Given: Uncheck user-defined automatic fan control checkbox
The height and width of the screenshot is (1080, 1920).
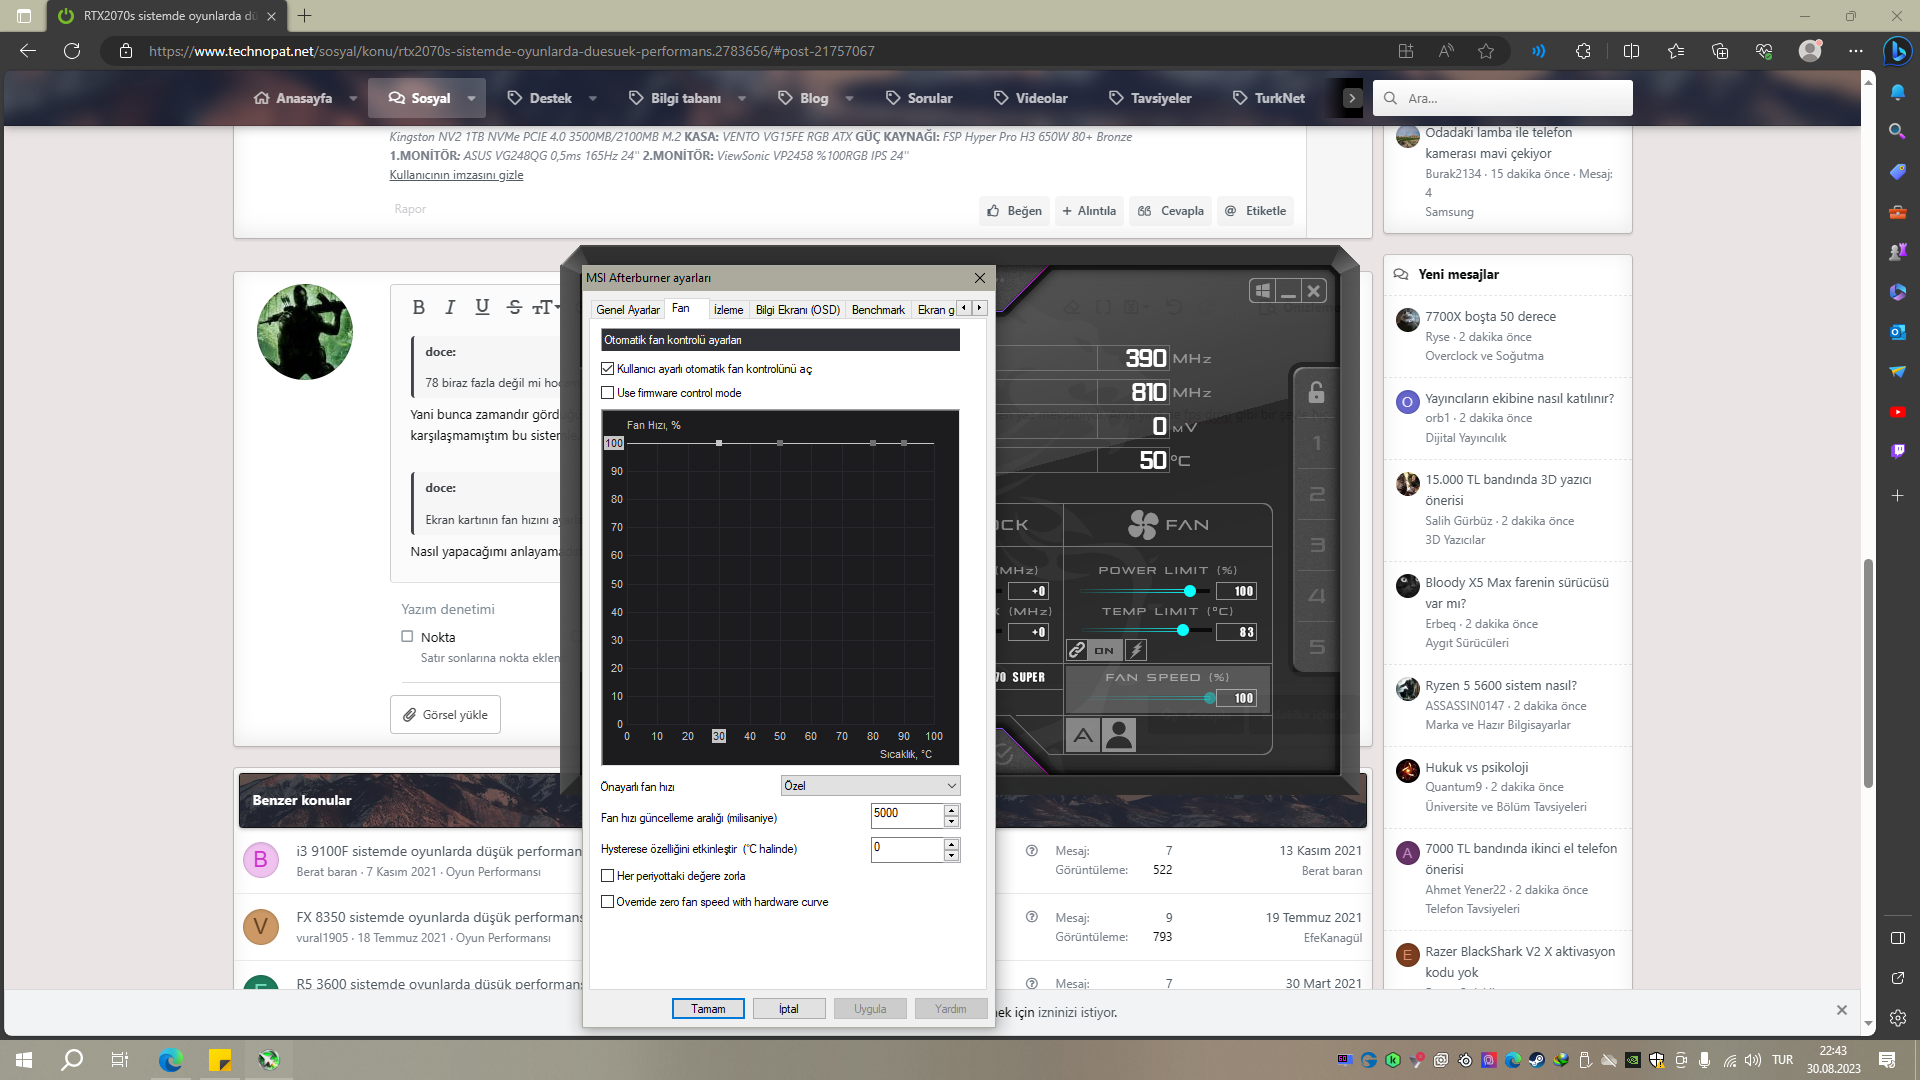Looking at the screenshot, I should [608, 369].
